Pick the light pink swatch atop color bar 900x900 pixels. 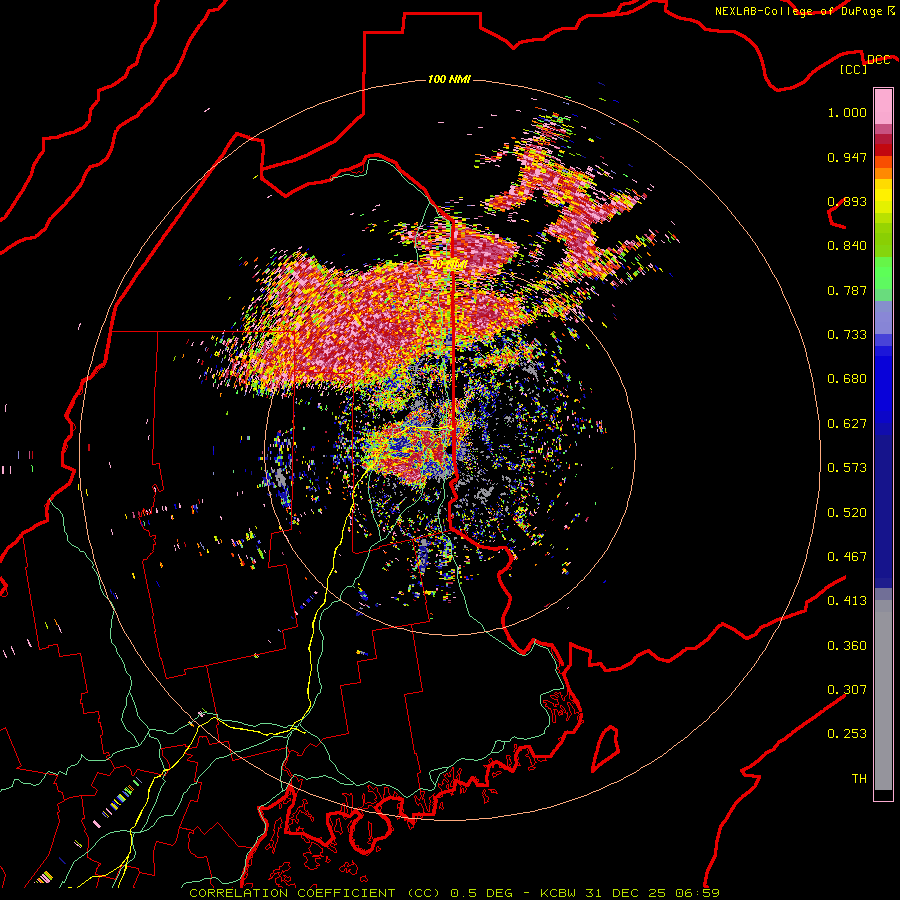[x=883, y=107]
